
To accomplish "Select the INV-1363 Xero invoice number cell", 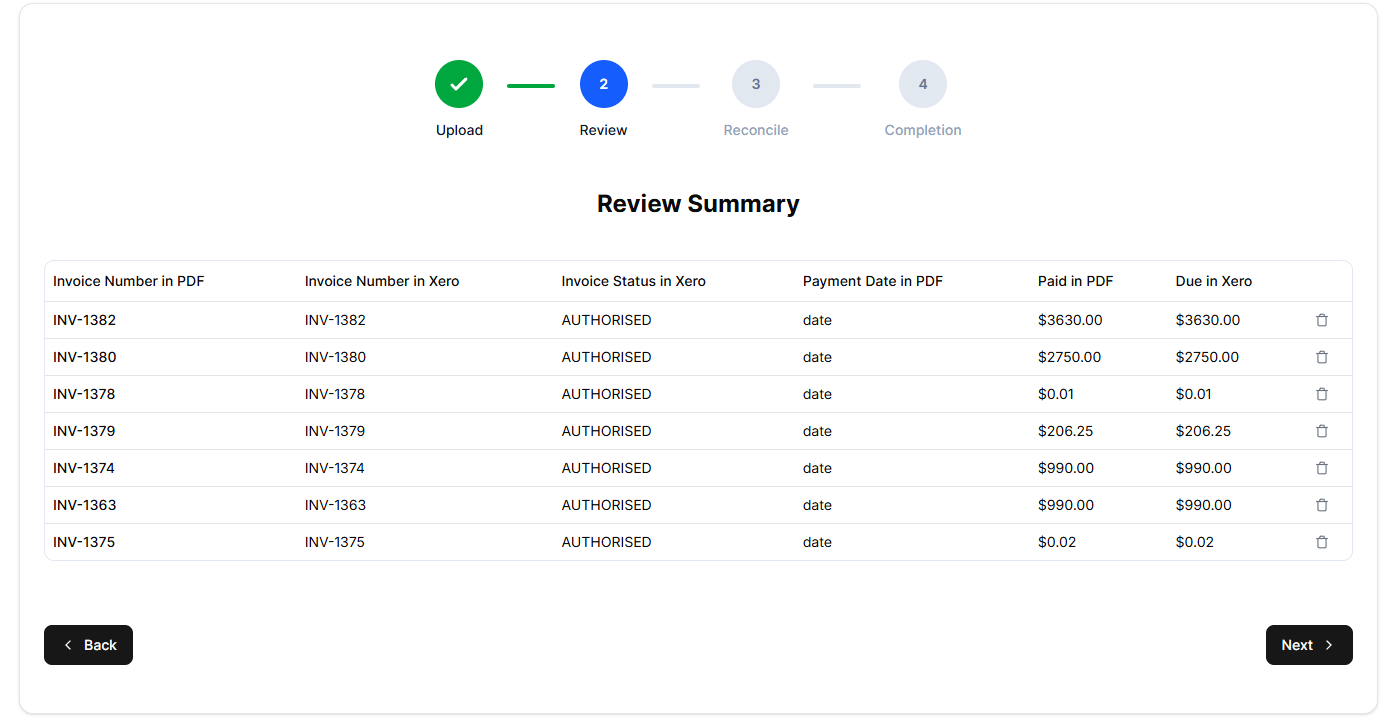I will pyautogui.click(x=335, y=505).
